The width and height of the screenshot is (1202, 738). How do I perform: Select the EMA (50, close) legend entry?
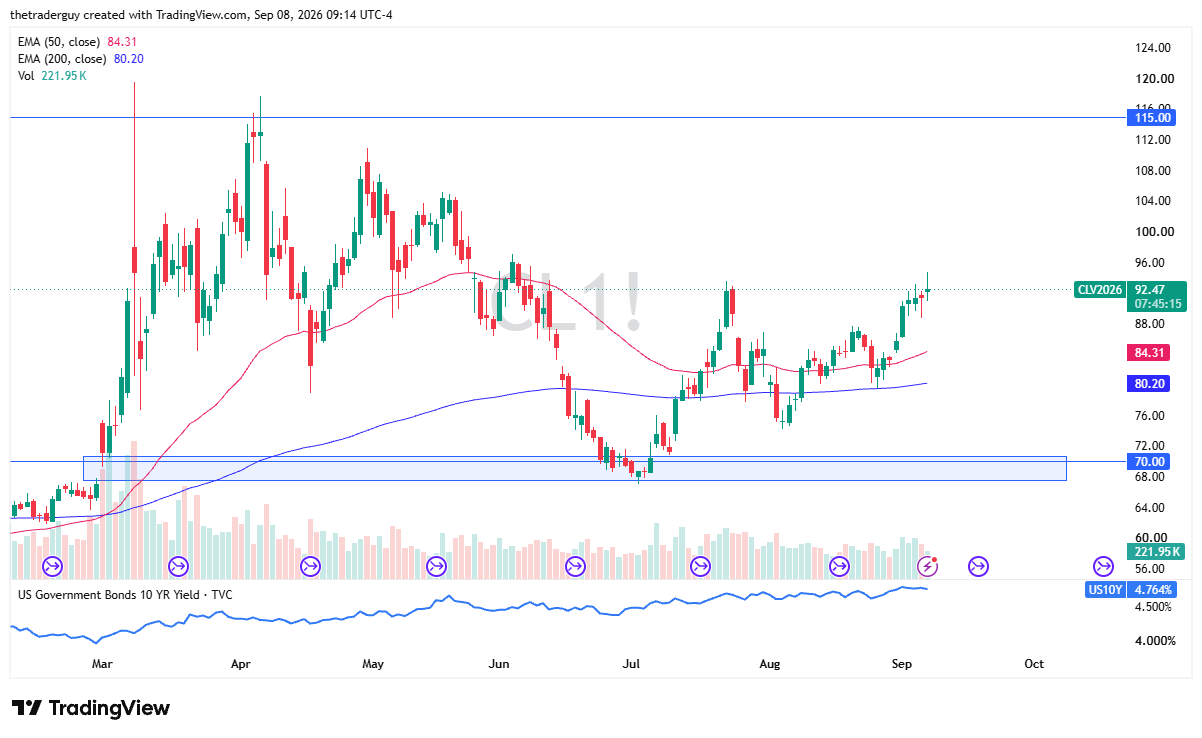tap(78, 41)
